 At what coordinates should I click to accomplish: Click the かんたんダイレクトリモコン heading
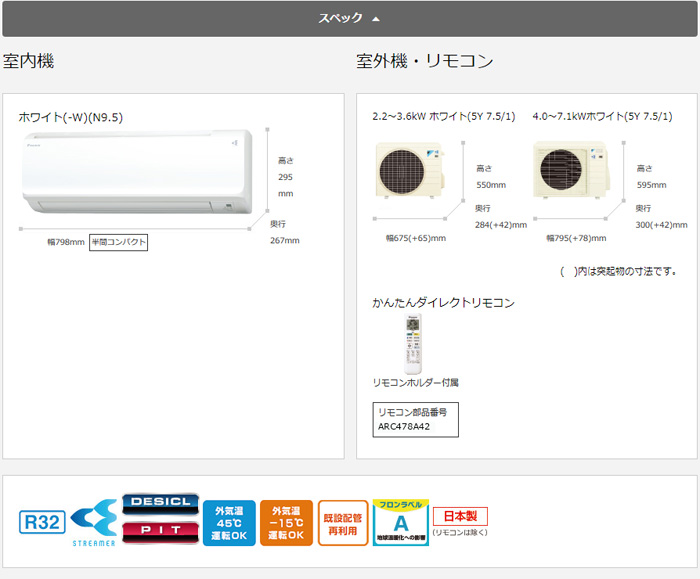(443, 303)
